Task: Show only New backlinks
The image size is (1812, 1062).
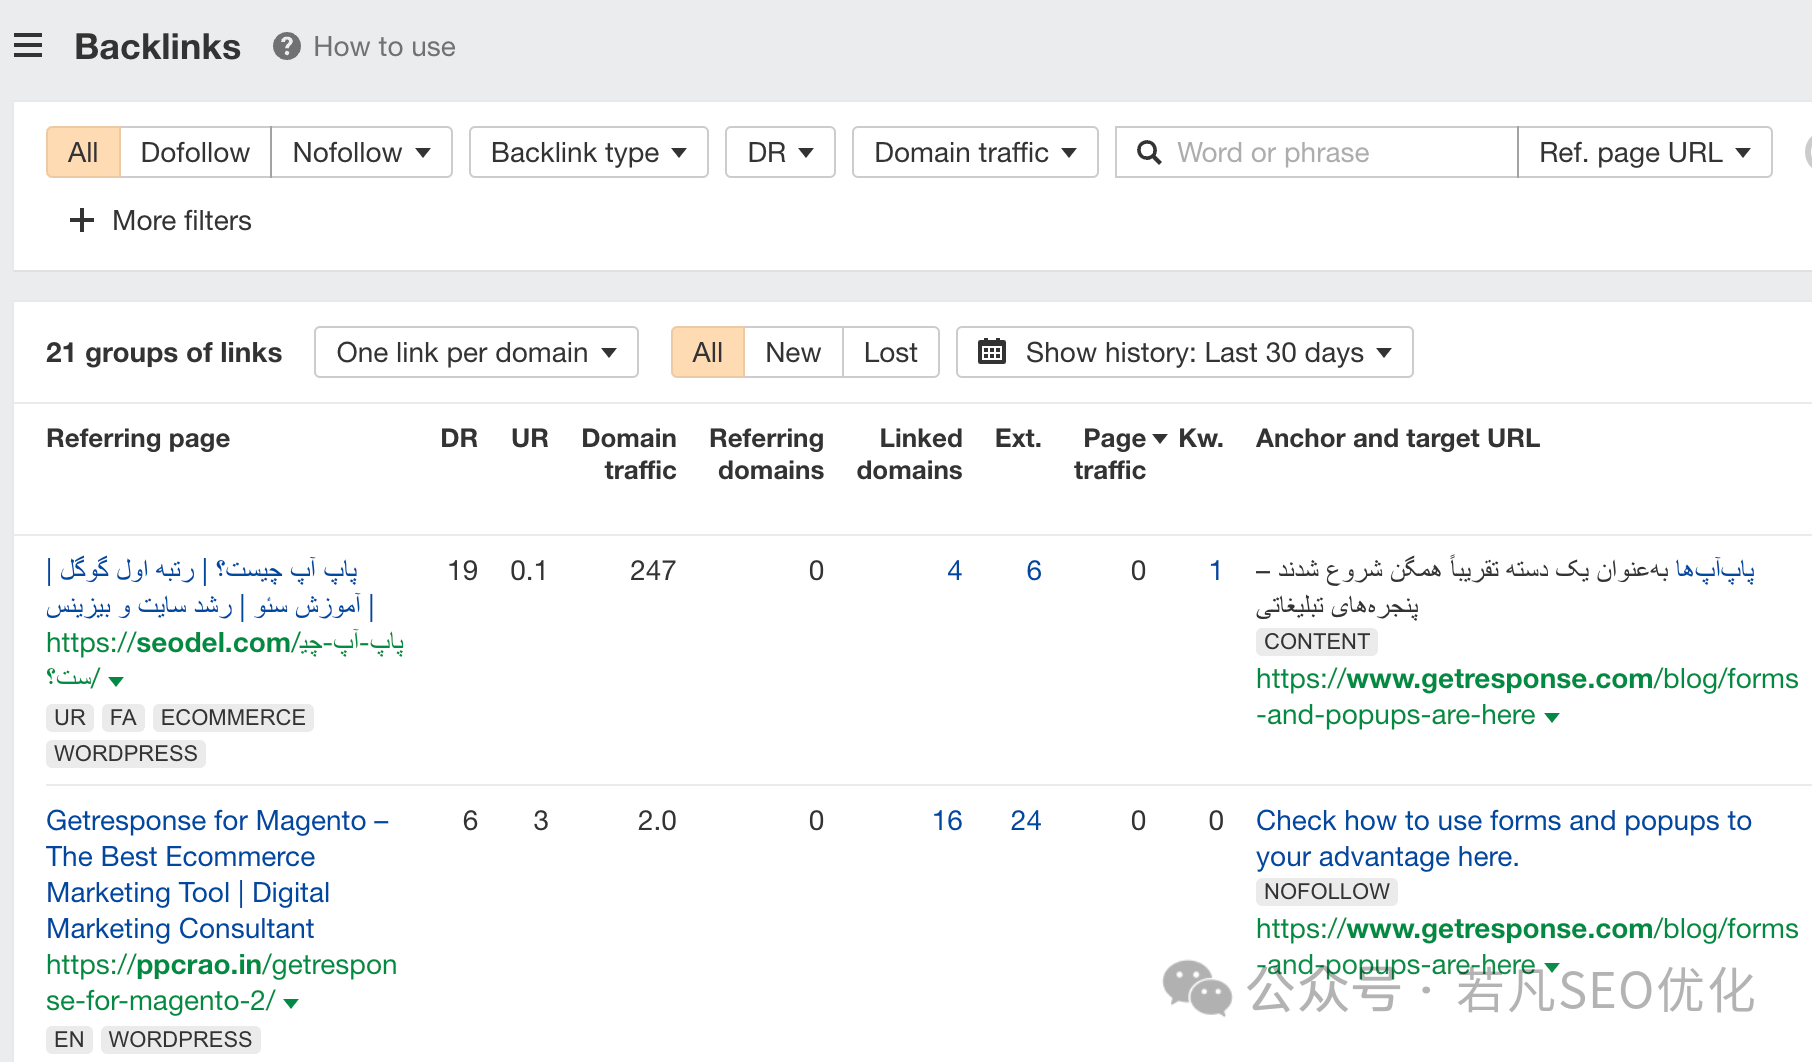Action: [793, 352]
